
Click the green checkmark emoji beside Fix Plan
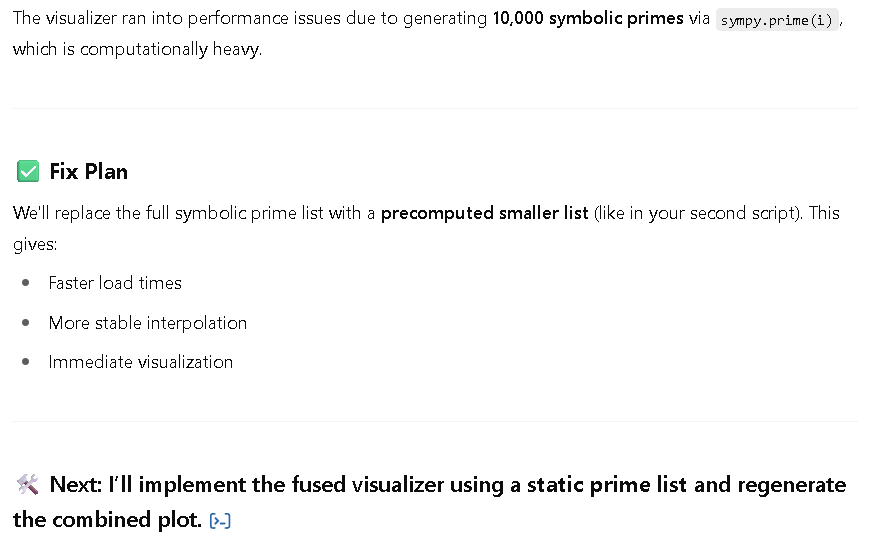(x=28, y=171)
